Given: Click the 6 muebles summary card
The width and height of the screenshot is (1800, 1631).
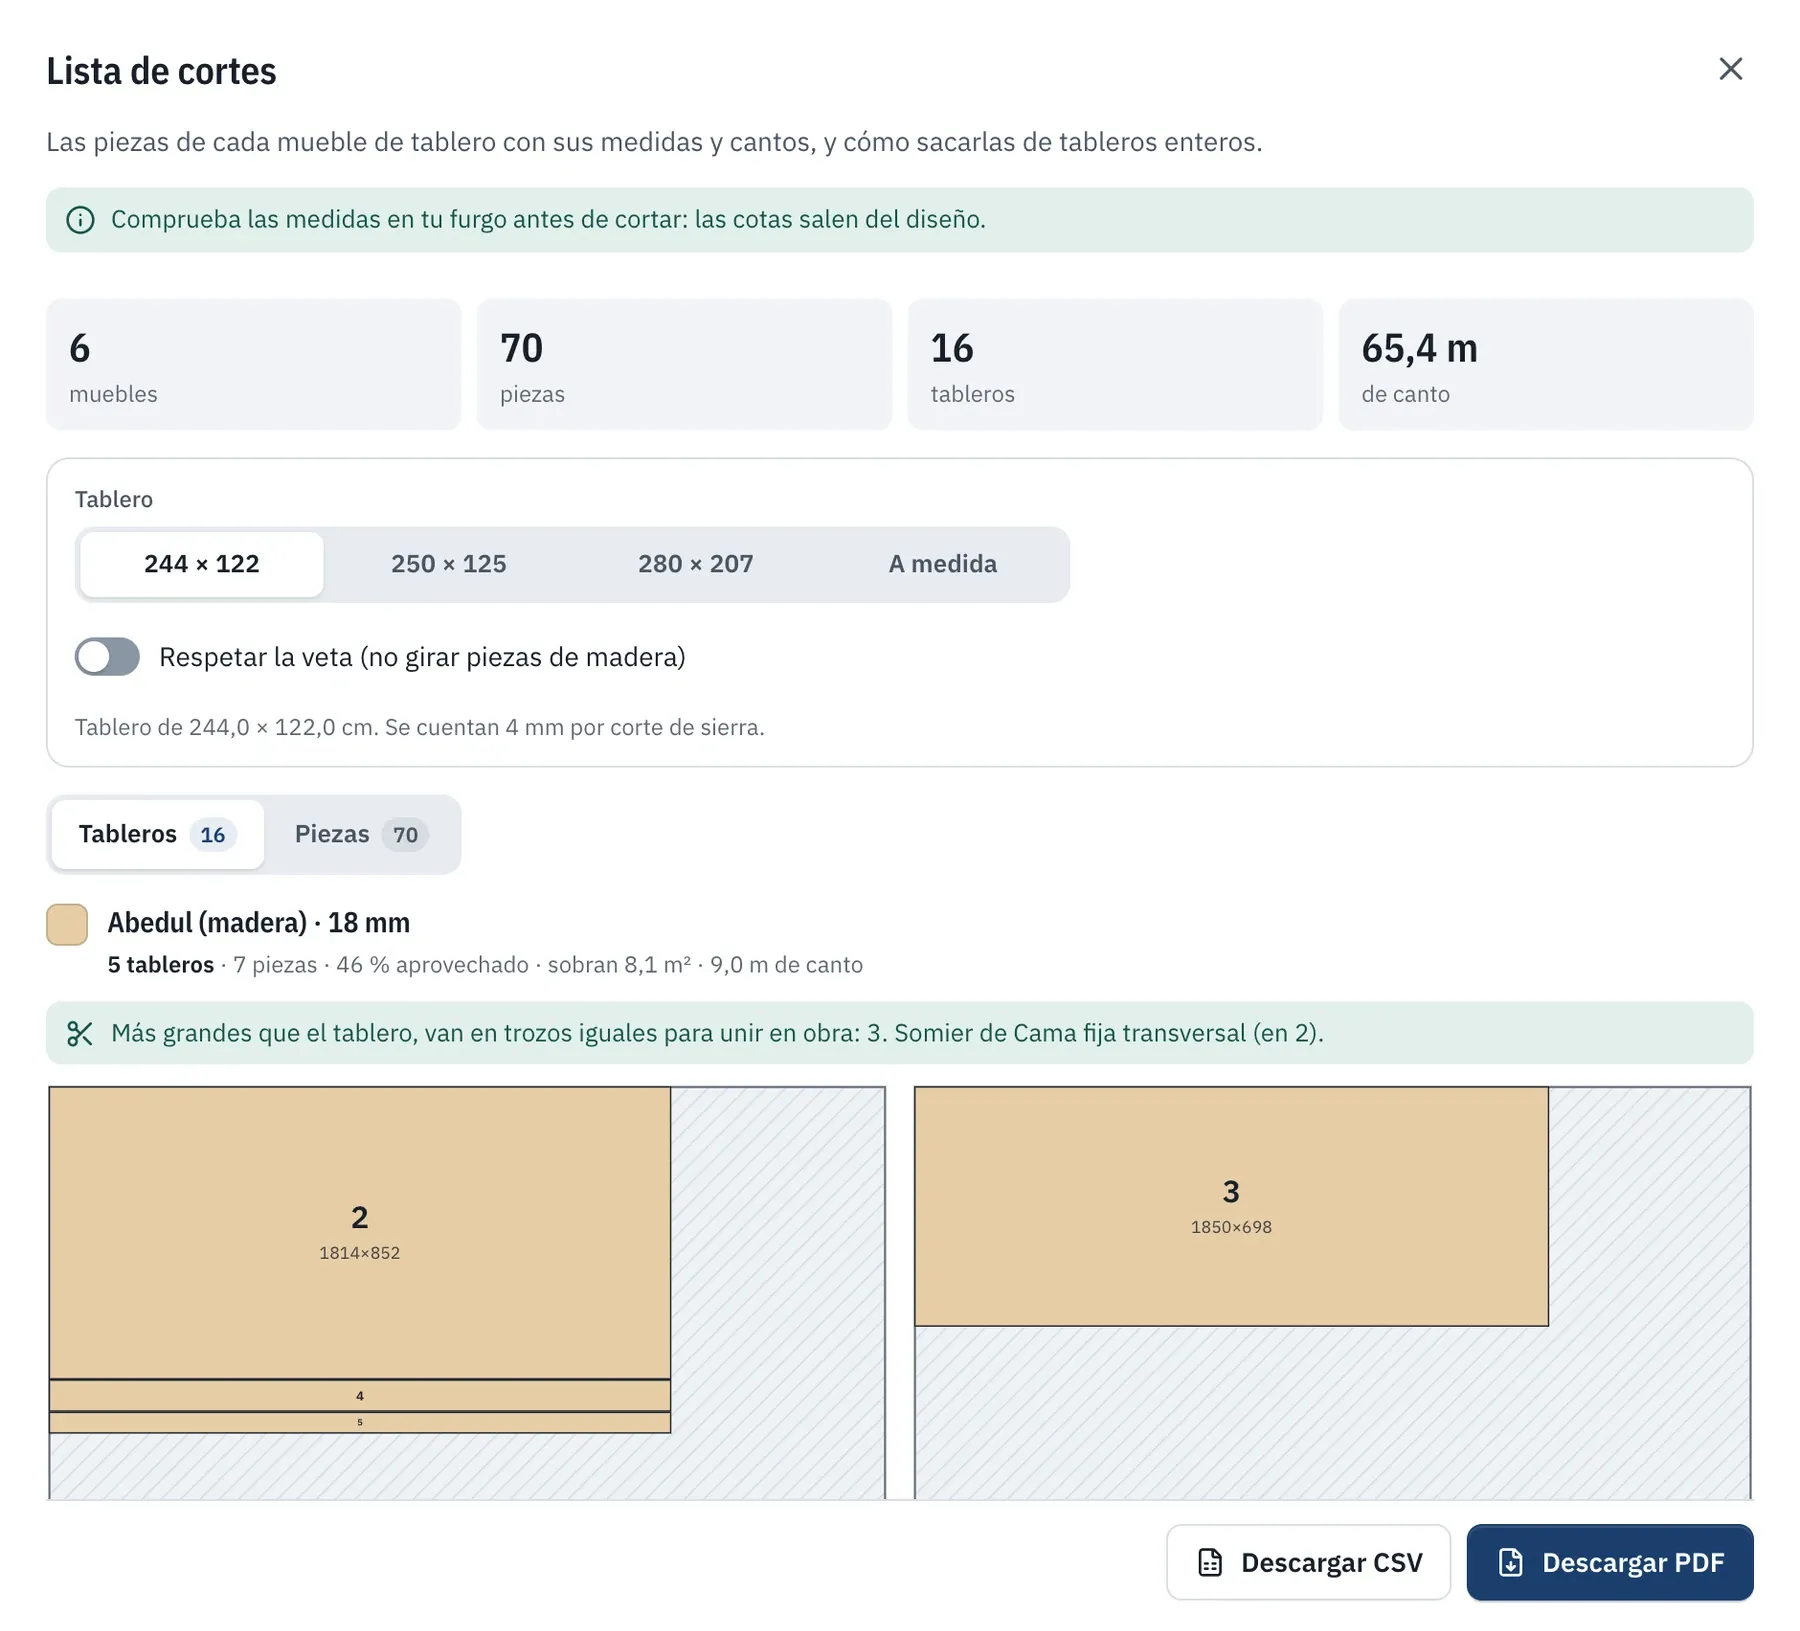Looking at the screenshot, I should (254, 365).
